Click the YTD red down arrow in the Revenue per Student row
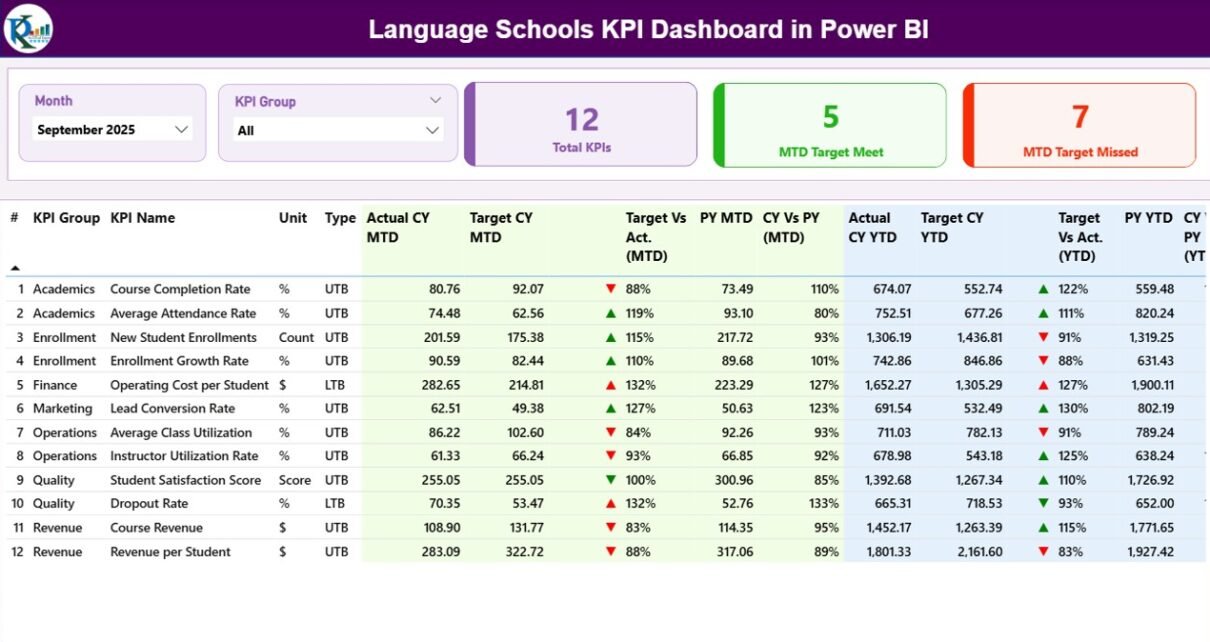The width and height of the screenshot is (1210, 642). click(1043, 552)
